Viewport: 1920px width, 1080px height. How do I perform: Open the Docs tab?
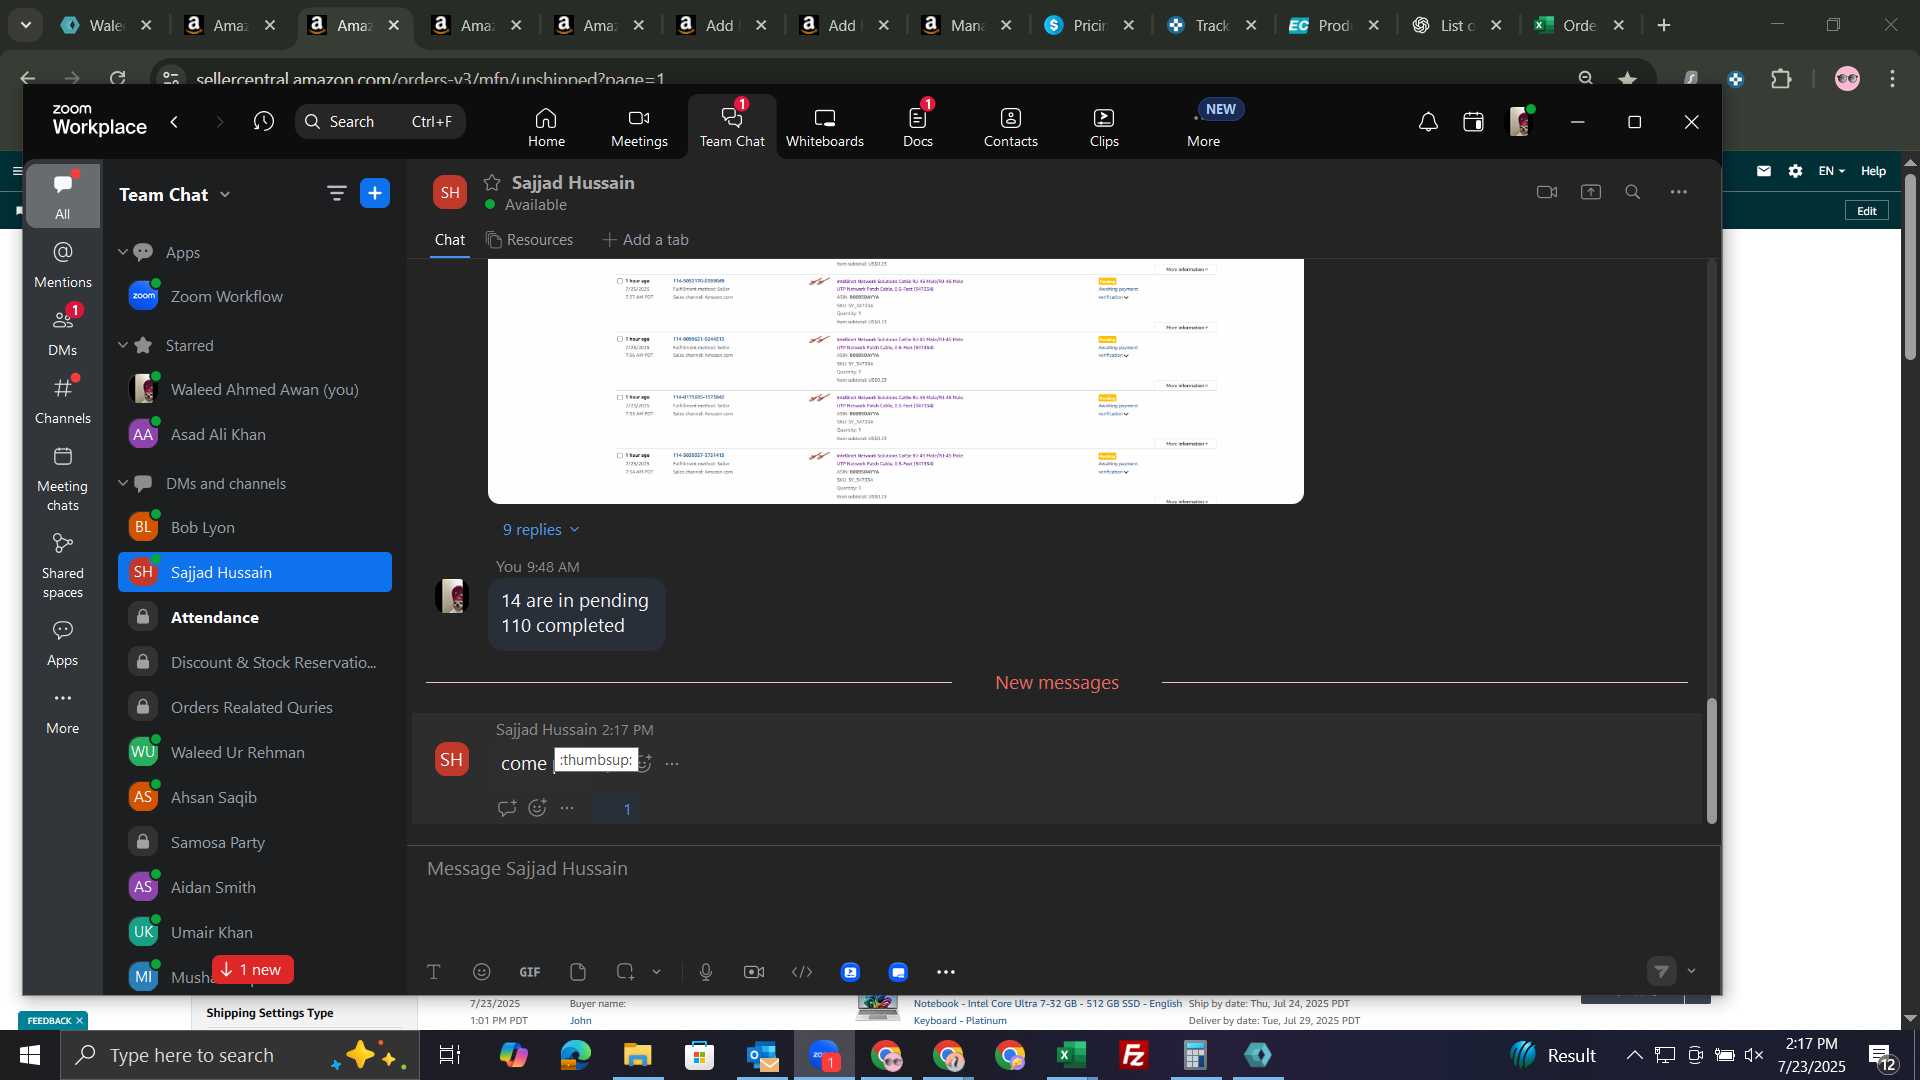point(917,127)
